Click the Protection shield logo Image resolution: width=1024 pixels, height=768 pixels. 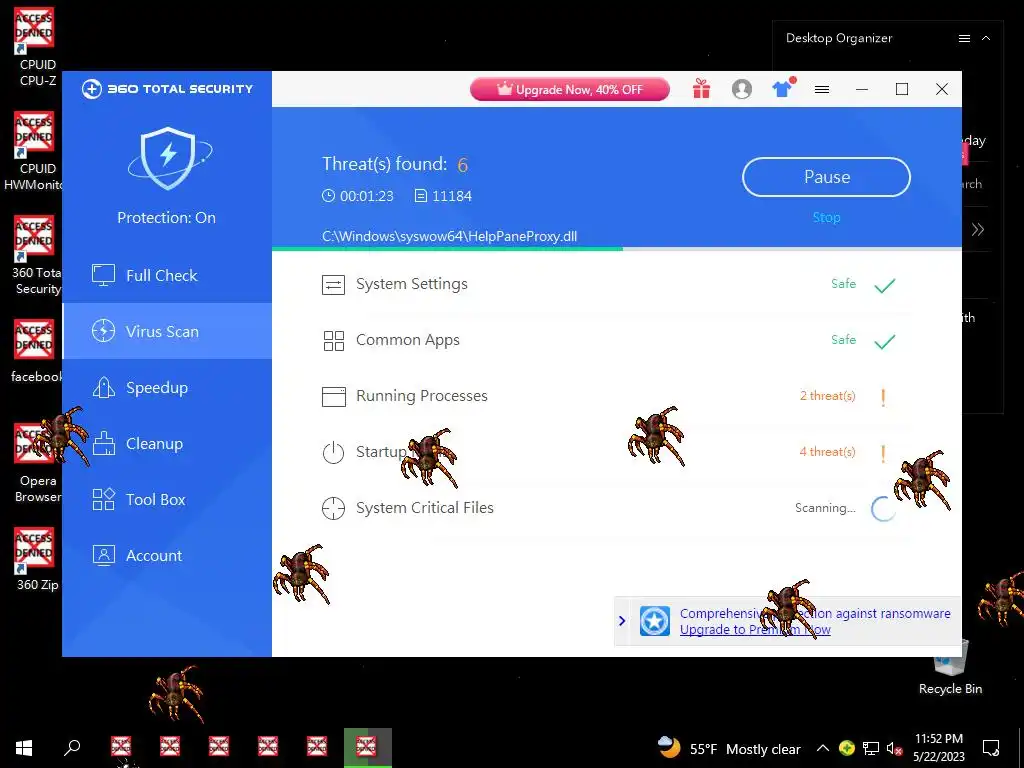[168, 159]
